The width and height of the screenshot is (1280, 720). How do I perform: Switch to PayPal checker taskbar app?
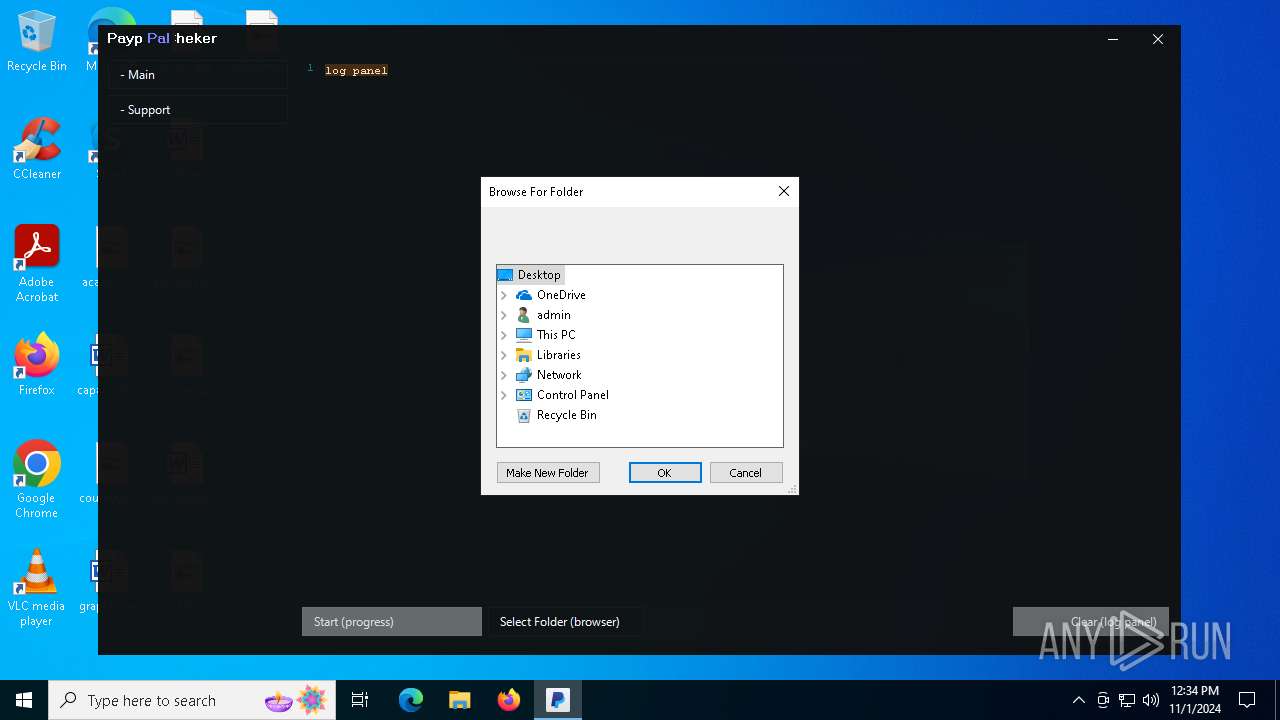557,700
